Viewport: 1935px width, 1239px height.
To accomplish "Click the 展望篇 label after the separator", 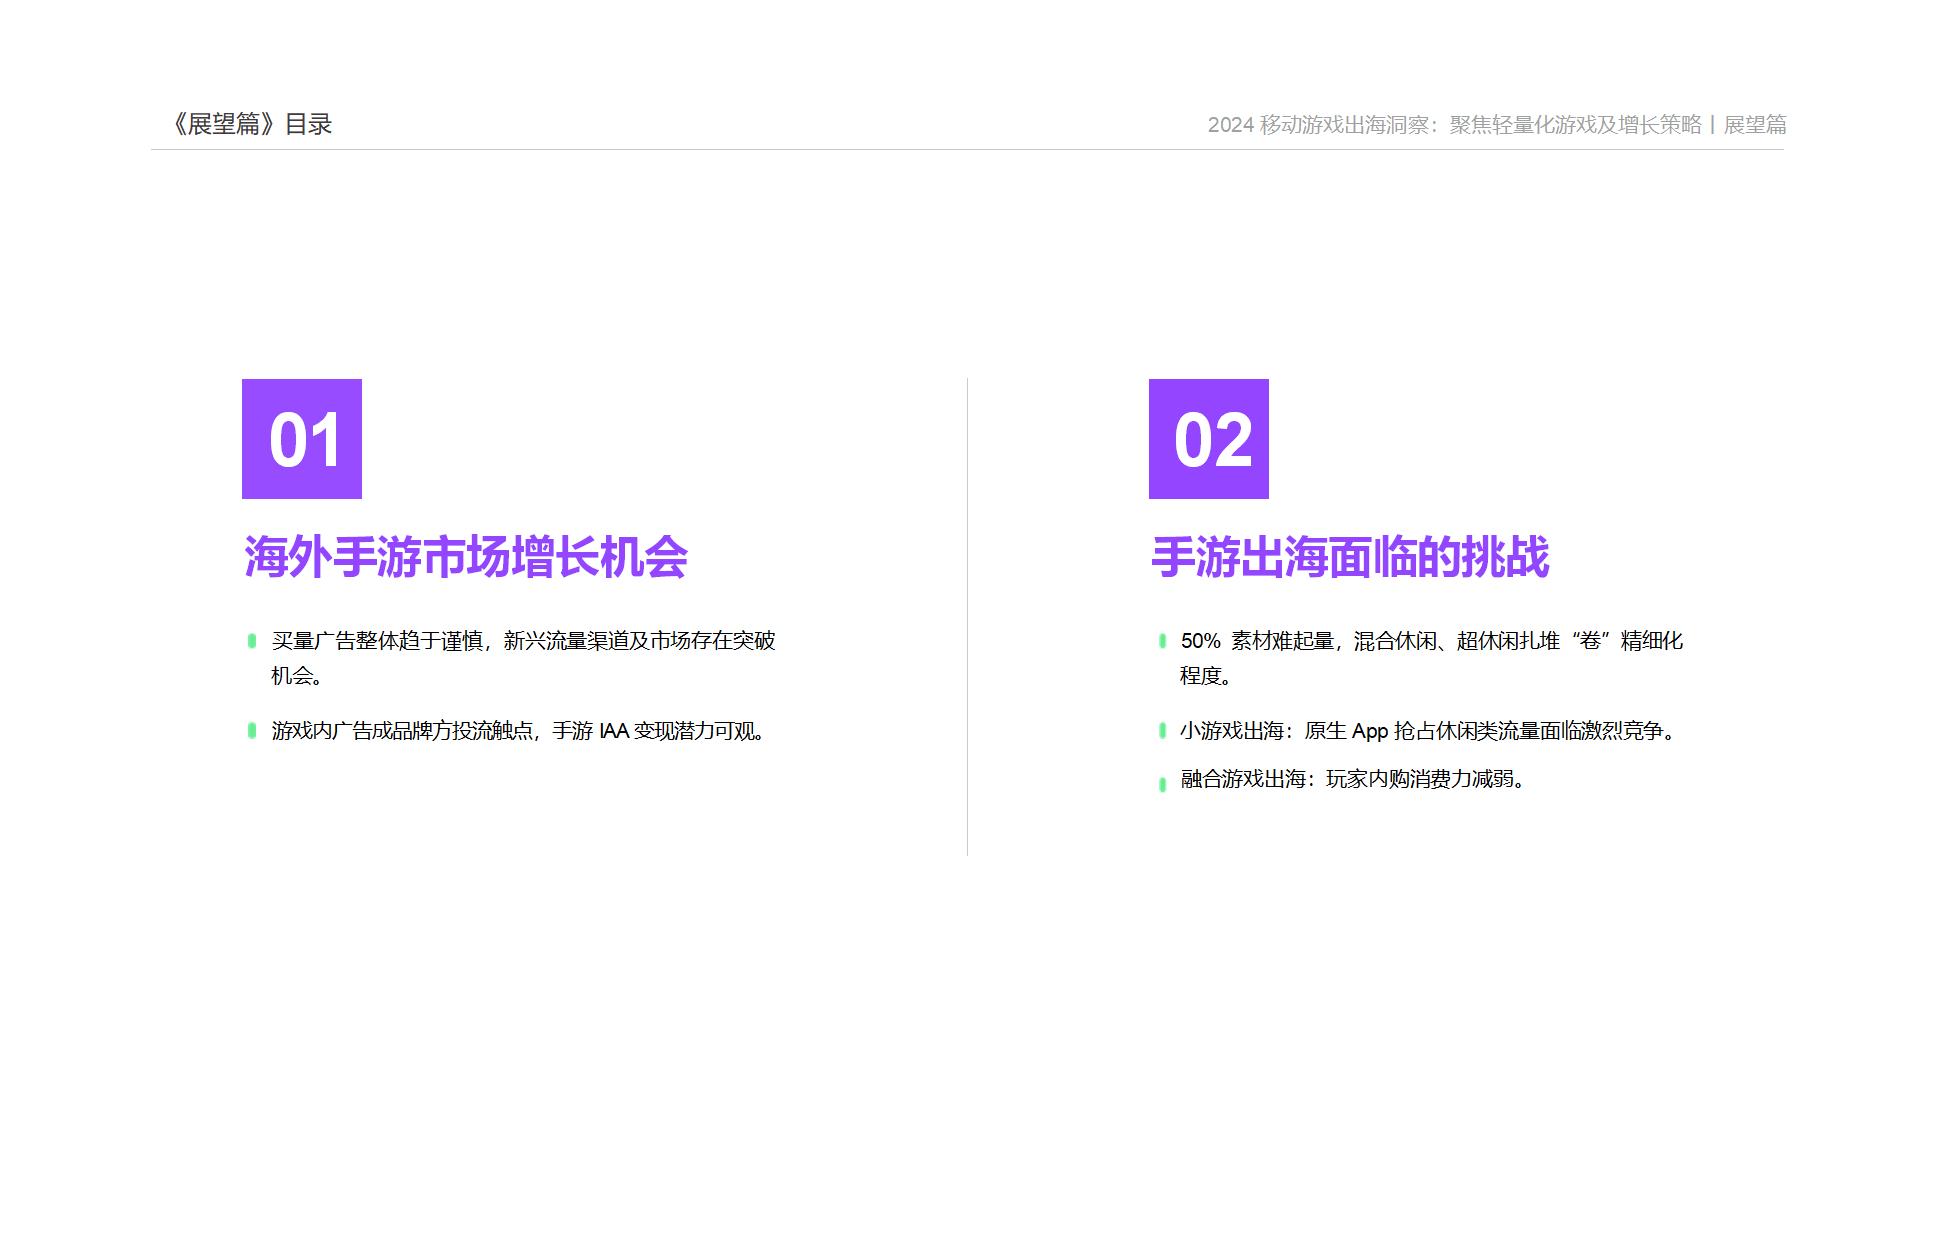I will point(1755,125).
